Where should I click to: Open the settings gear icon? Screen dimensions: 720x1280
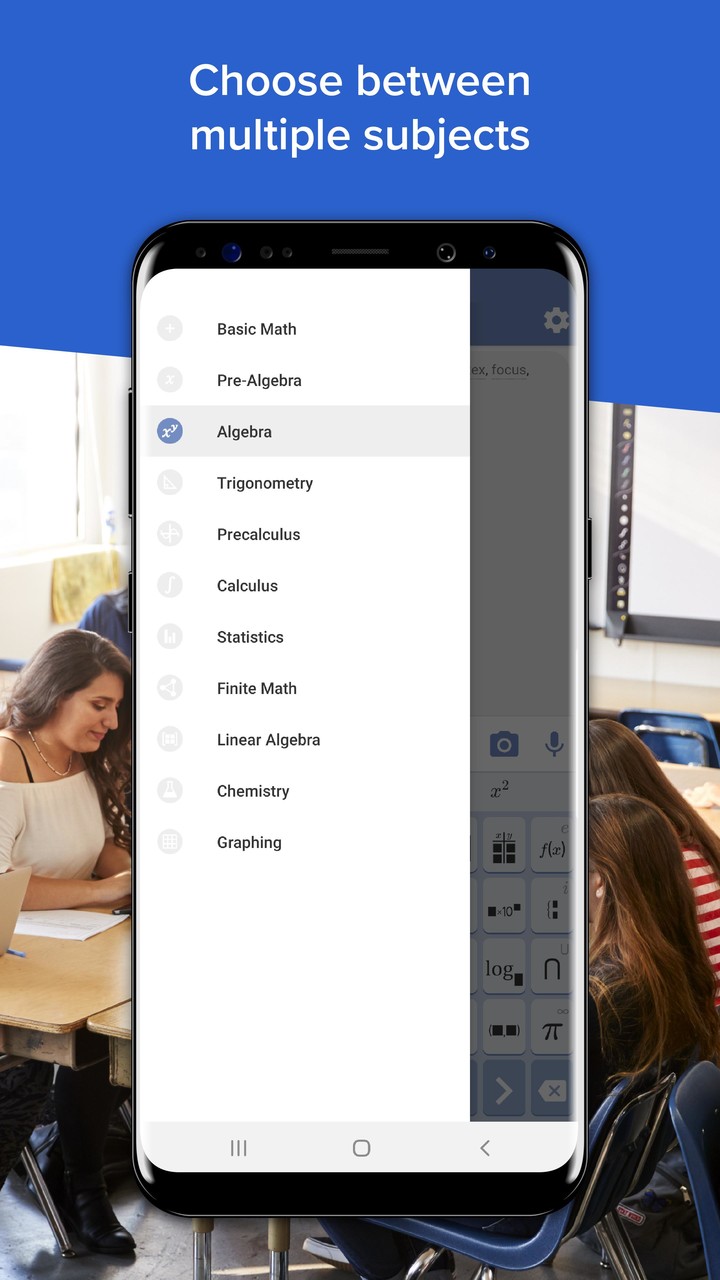[556, 320]
